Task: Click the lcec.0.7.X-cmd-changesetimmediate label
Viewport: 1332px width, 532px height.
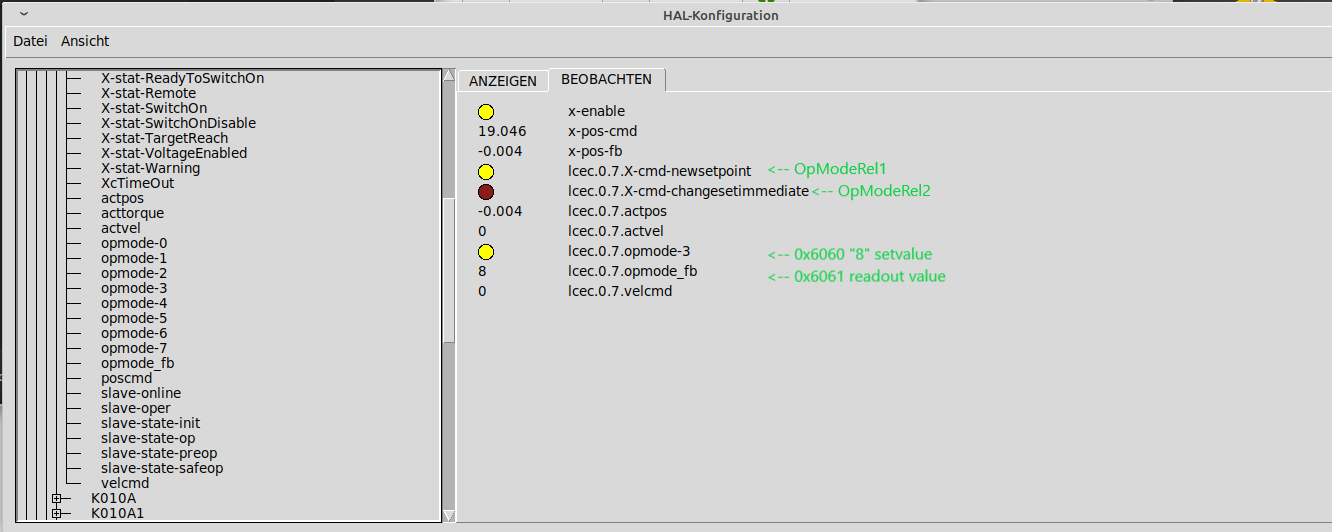Action: (x=688, y=191)
